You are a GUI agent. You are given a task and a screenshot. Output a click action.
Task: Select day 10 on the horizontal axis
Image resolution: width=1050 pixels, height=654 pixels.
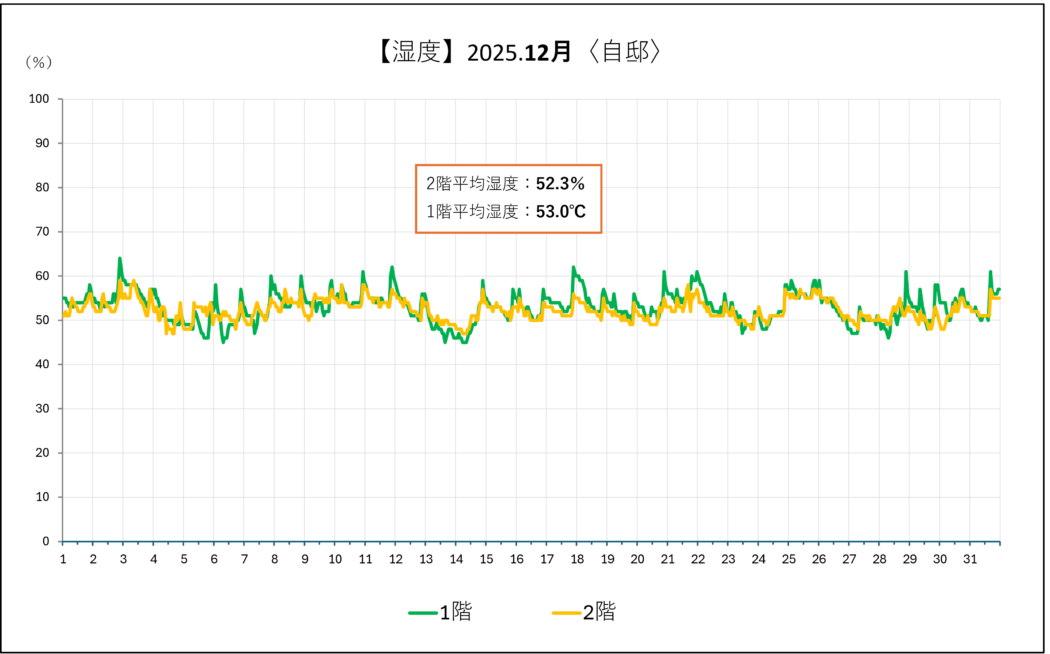pos(335,559)
